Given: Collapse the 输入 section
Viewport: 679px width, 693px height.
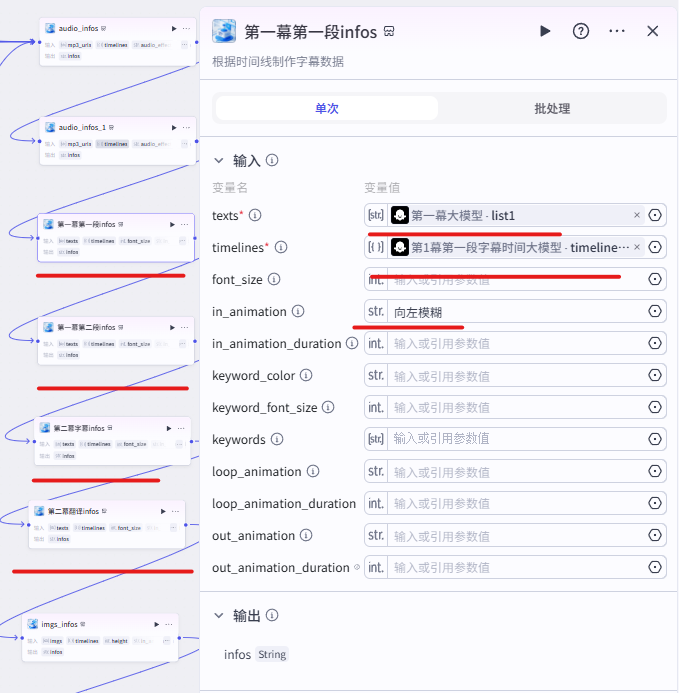Looking at the screenshot, I should [x=219, y=160].
